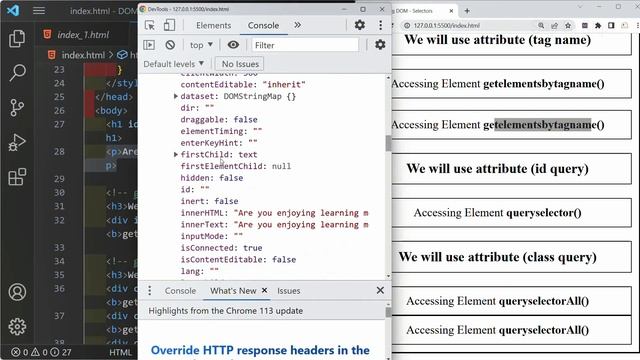Viewport: 640px width, 360px height.
Task: Zoom icon in the browser address bar
Action: click(x=541, y=25)
